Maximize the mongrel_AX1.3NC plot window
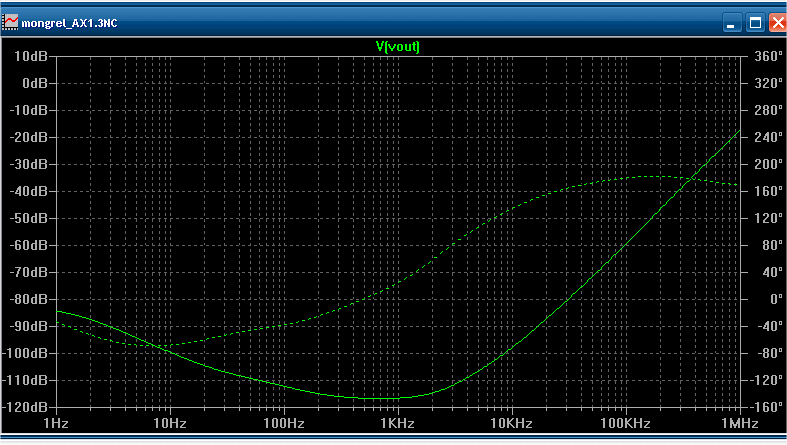The image size is (787, 445). [x=755, y=23]
